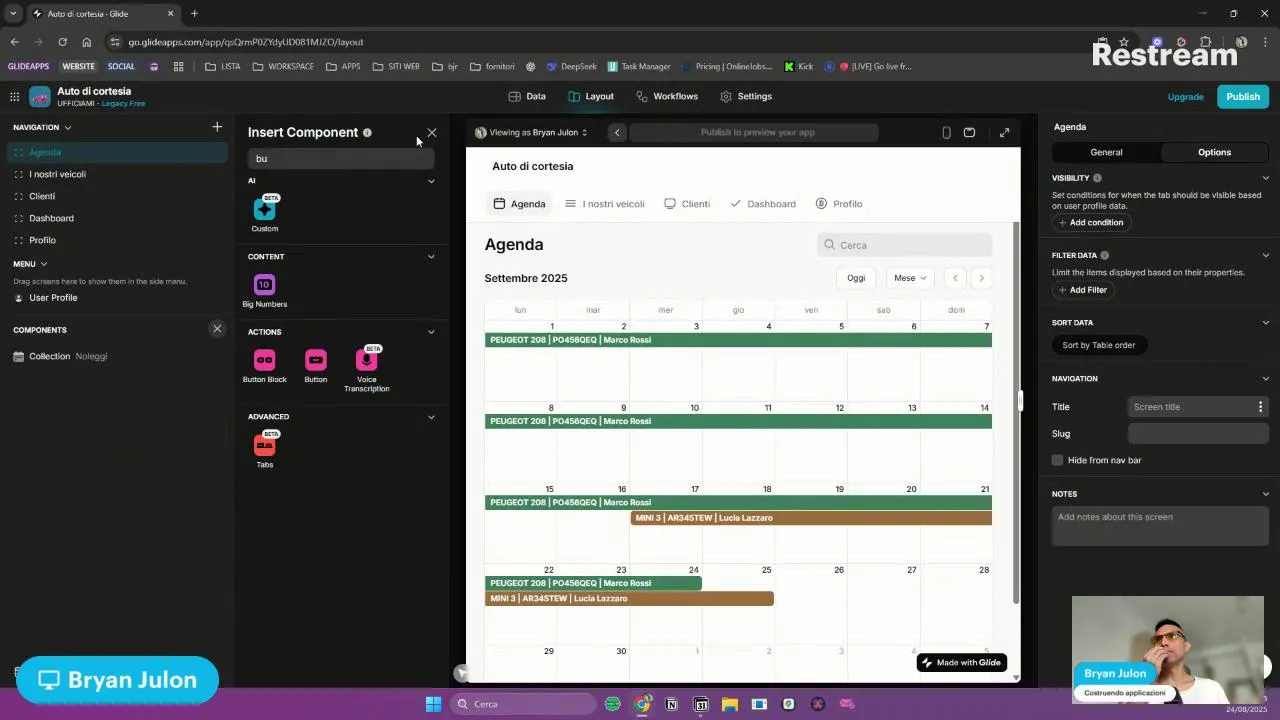Switch to the Data tab
This screenshot has width=1280, height=720.
(x=527, y=96)
